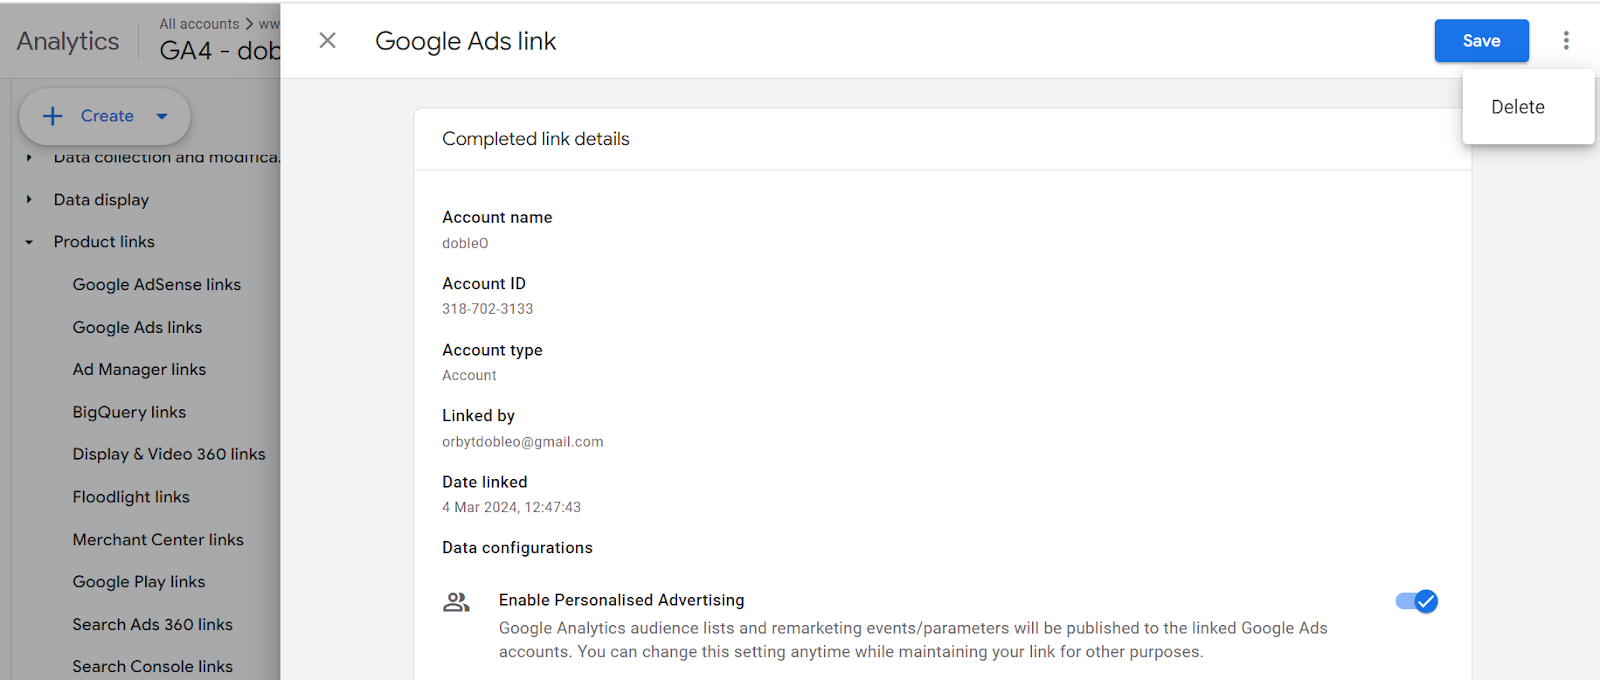Open Google Ads links in sidebar

coord(137,328)
